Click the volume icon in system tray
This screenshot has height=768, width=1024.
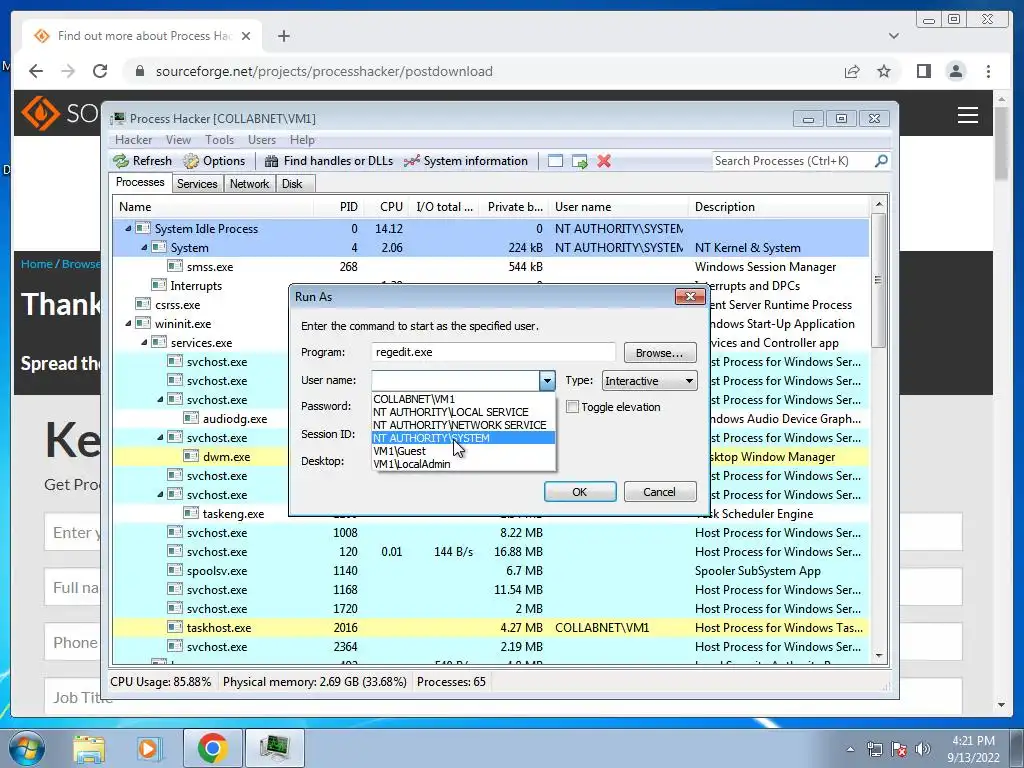(x=923, y=749)
